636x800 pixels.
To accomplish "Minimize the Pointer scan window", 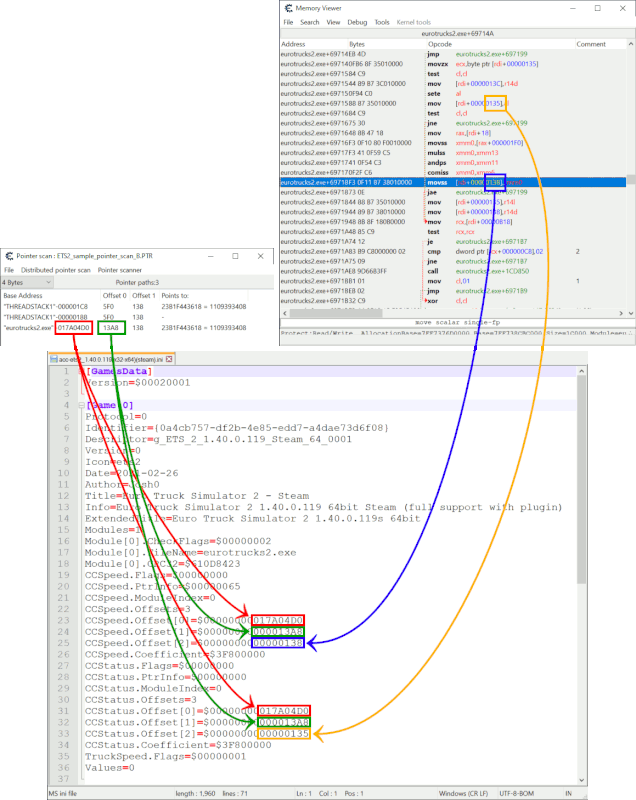I will [211, 256].
